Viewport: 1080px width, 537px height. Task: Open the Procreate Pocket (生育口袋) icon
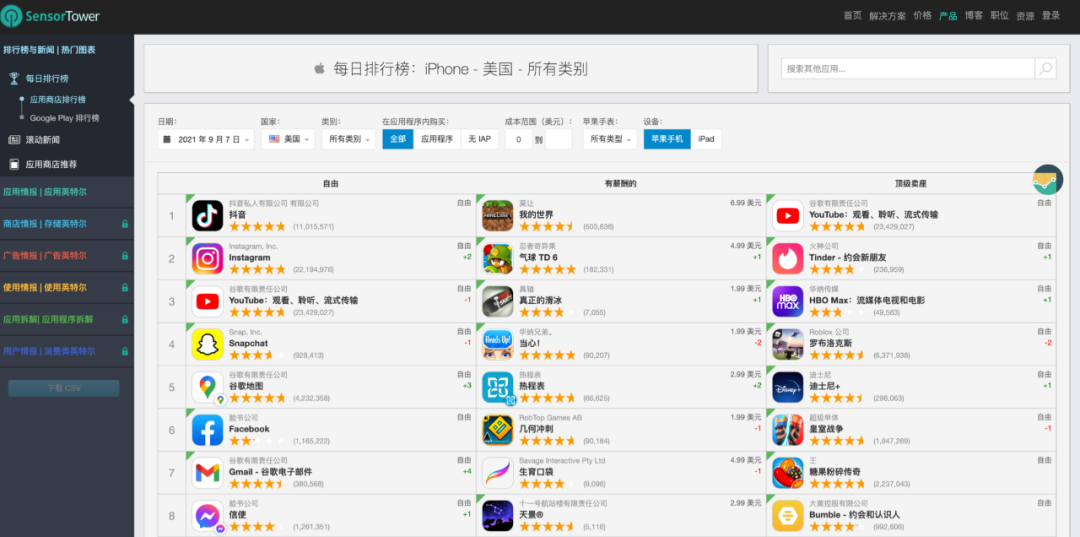pyautogui.click(x=497, y=472)
